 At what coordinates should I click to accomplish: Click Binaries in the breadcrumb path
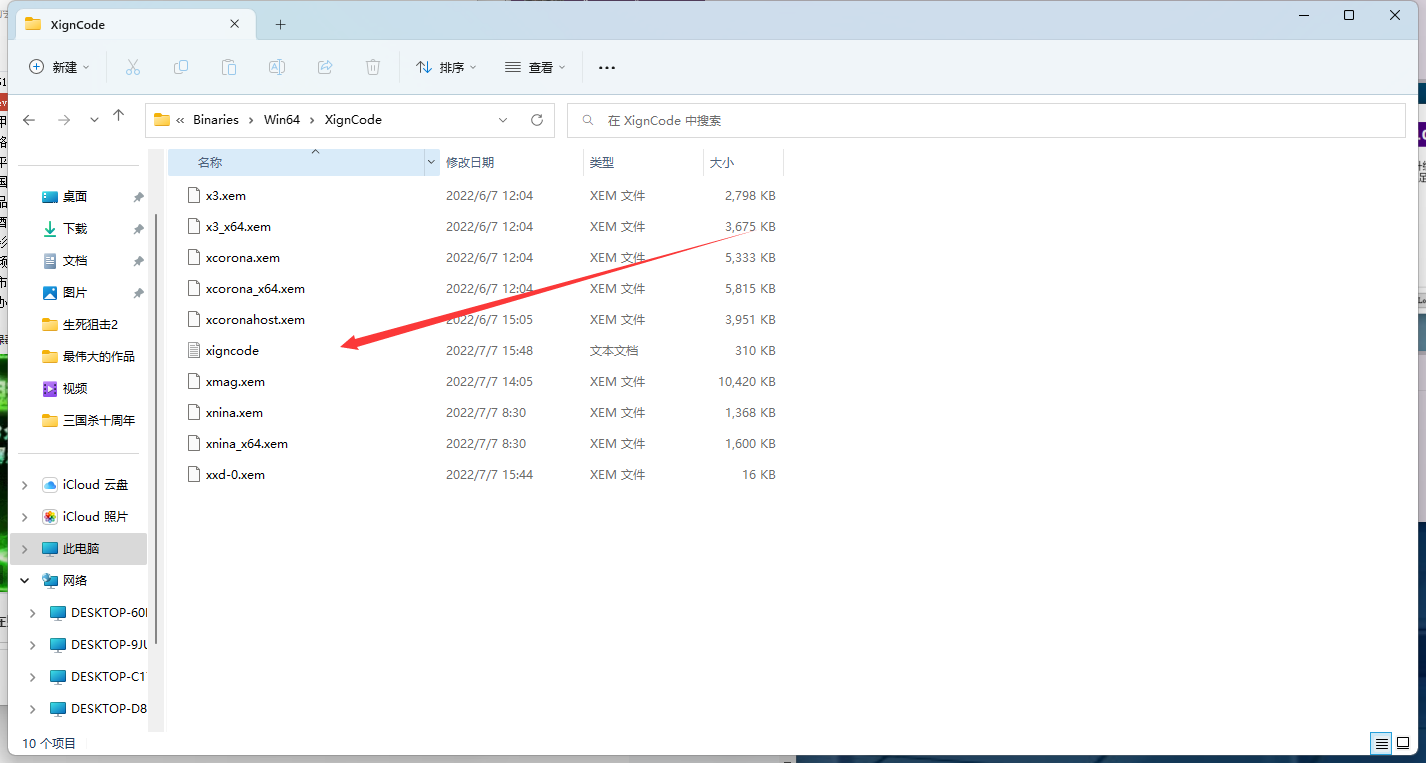216,119
